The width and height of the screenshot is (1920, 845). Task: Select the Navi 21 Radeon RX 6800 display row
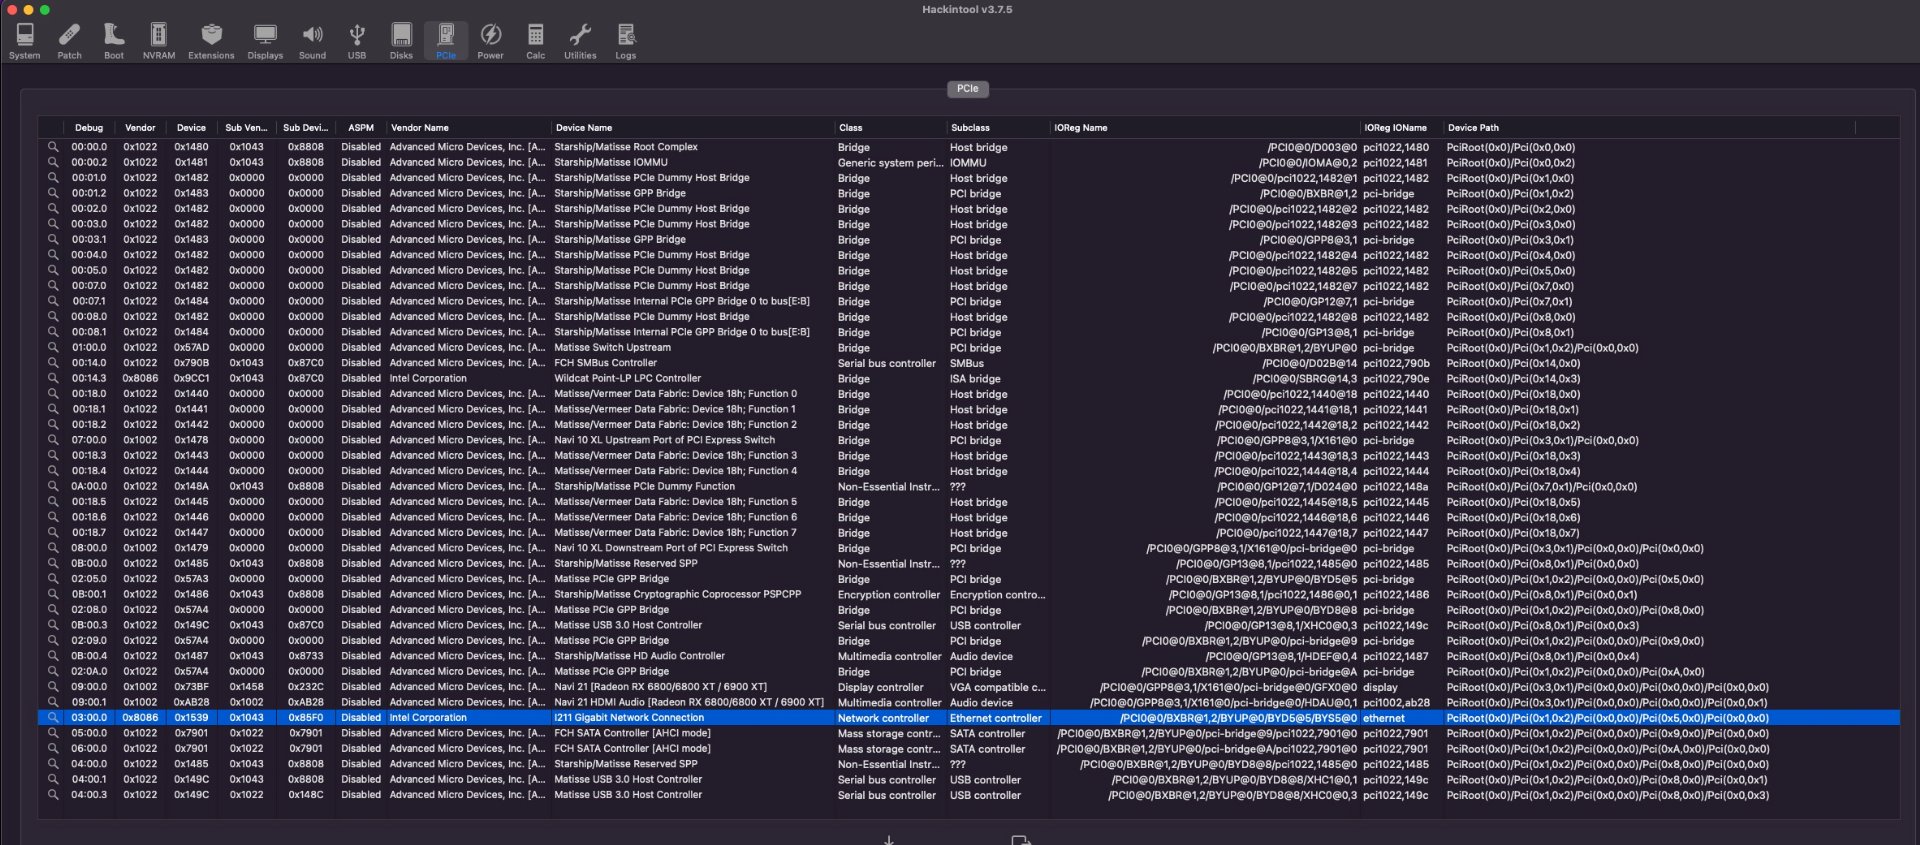[x=660, y=687]
